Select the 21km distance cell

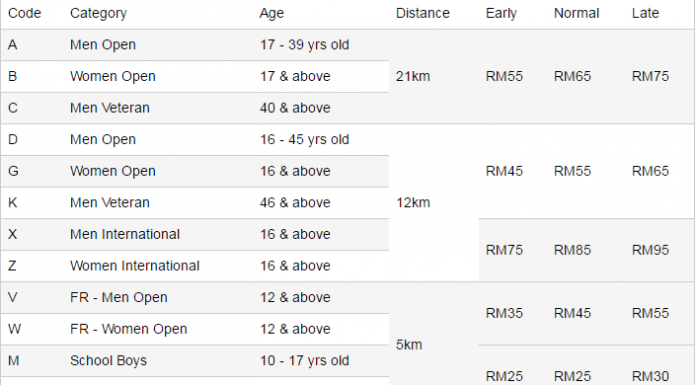tap(434, 76)
